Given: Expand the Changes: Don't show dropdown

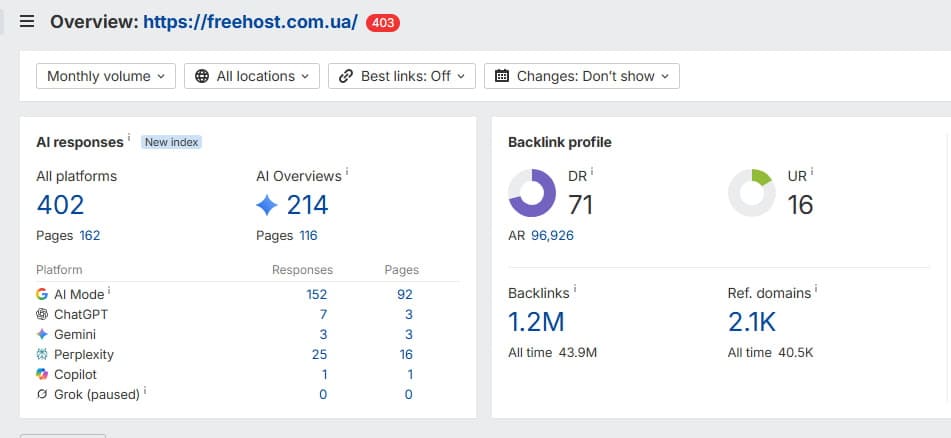Looking at the screenshot, I should tap(582, 76).
